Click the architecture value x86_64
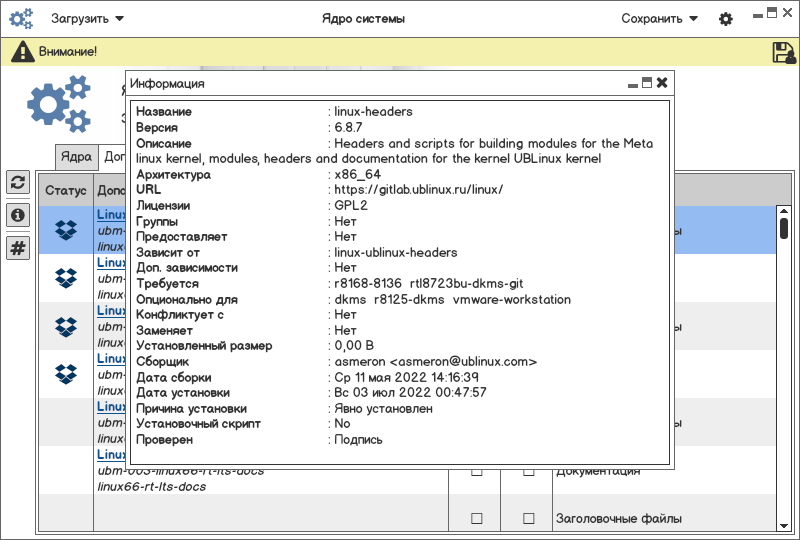Viewport: 800px width, 540px height. (358, 175)
